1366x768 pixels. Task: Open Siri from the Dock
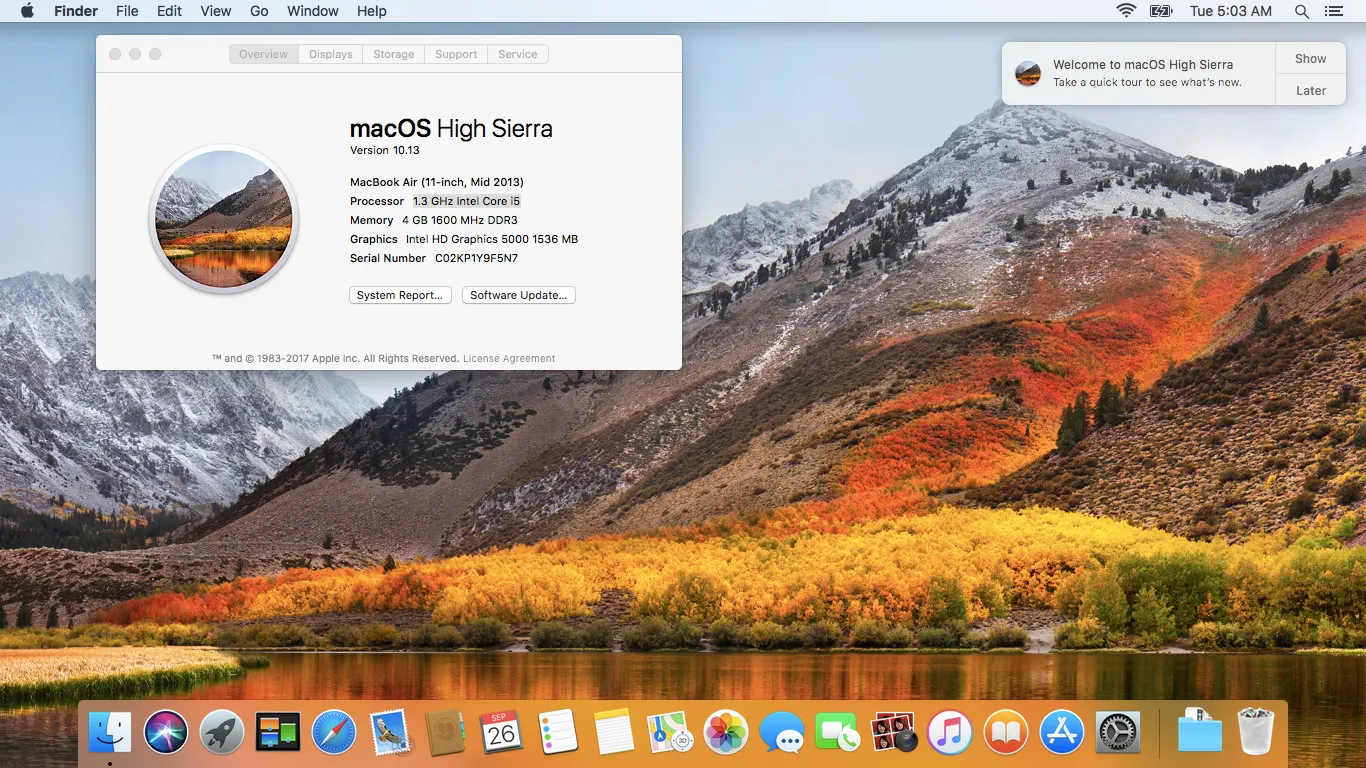166,733
